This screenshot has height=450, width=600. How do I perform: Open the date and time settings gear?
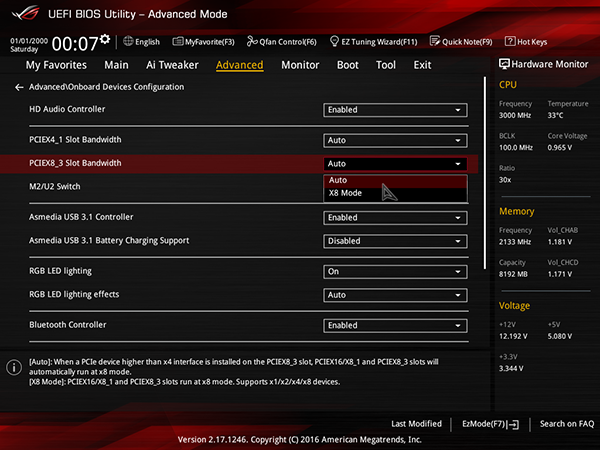coord(105,39)
